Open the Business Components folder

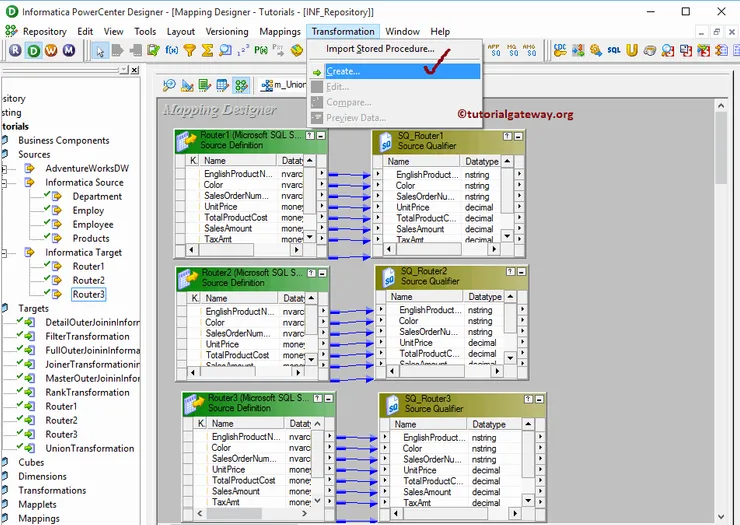coord(64,141)
